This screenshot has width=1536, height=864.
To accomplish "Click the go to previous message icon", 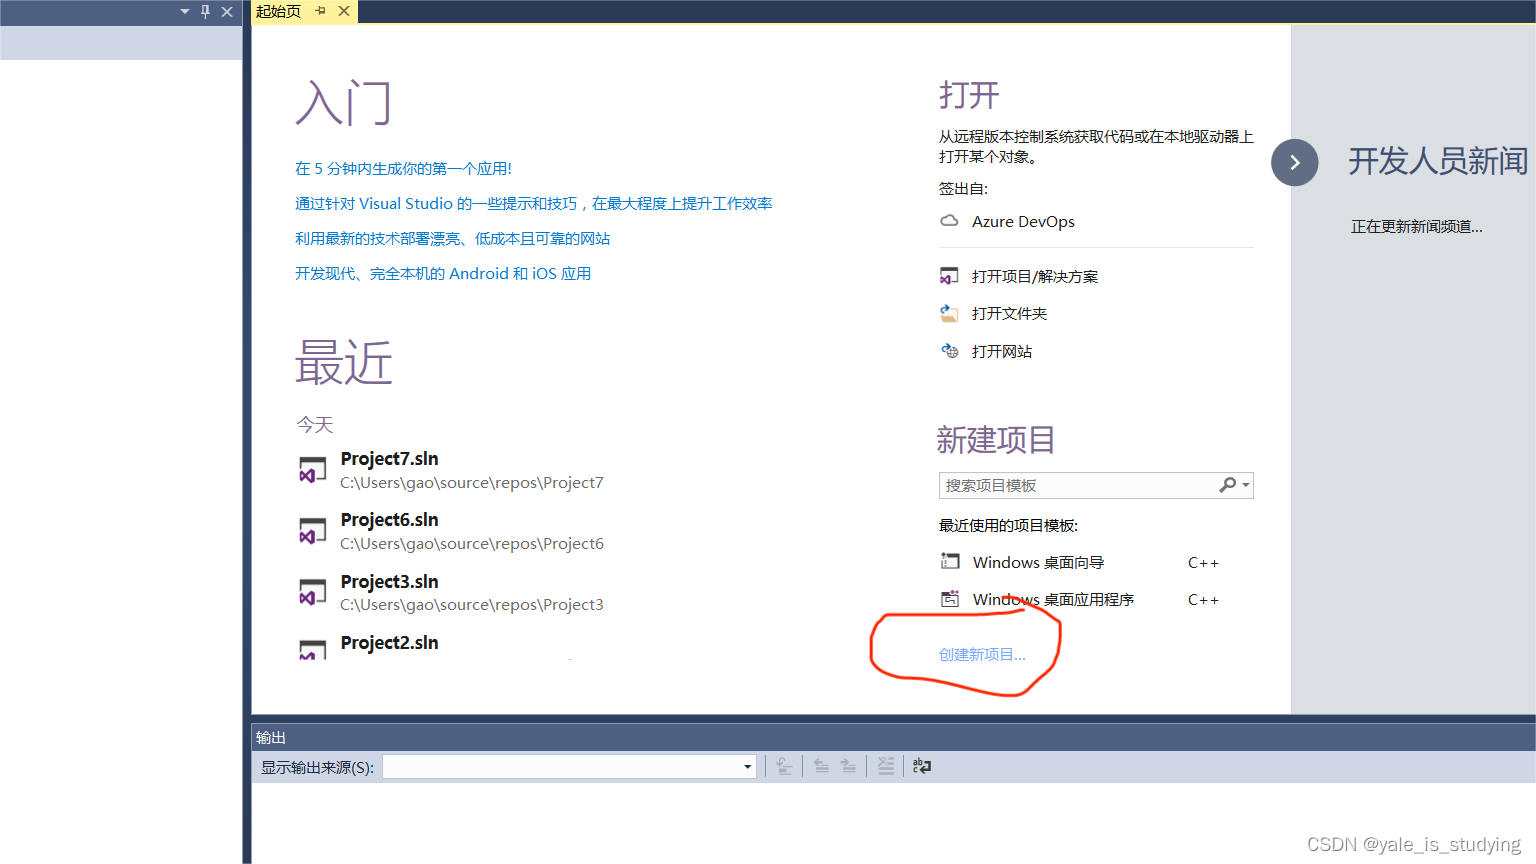I will coord(821,766).
